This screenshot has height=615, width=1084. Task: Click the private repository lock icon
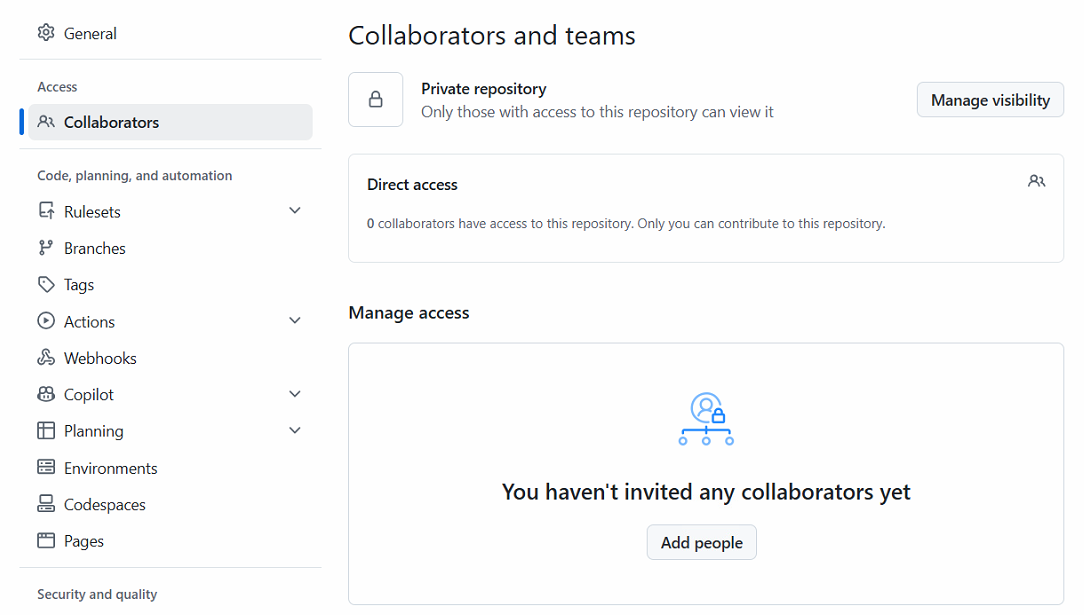tap(375, 100)
